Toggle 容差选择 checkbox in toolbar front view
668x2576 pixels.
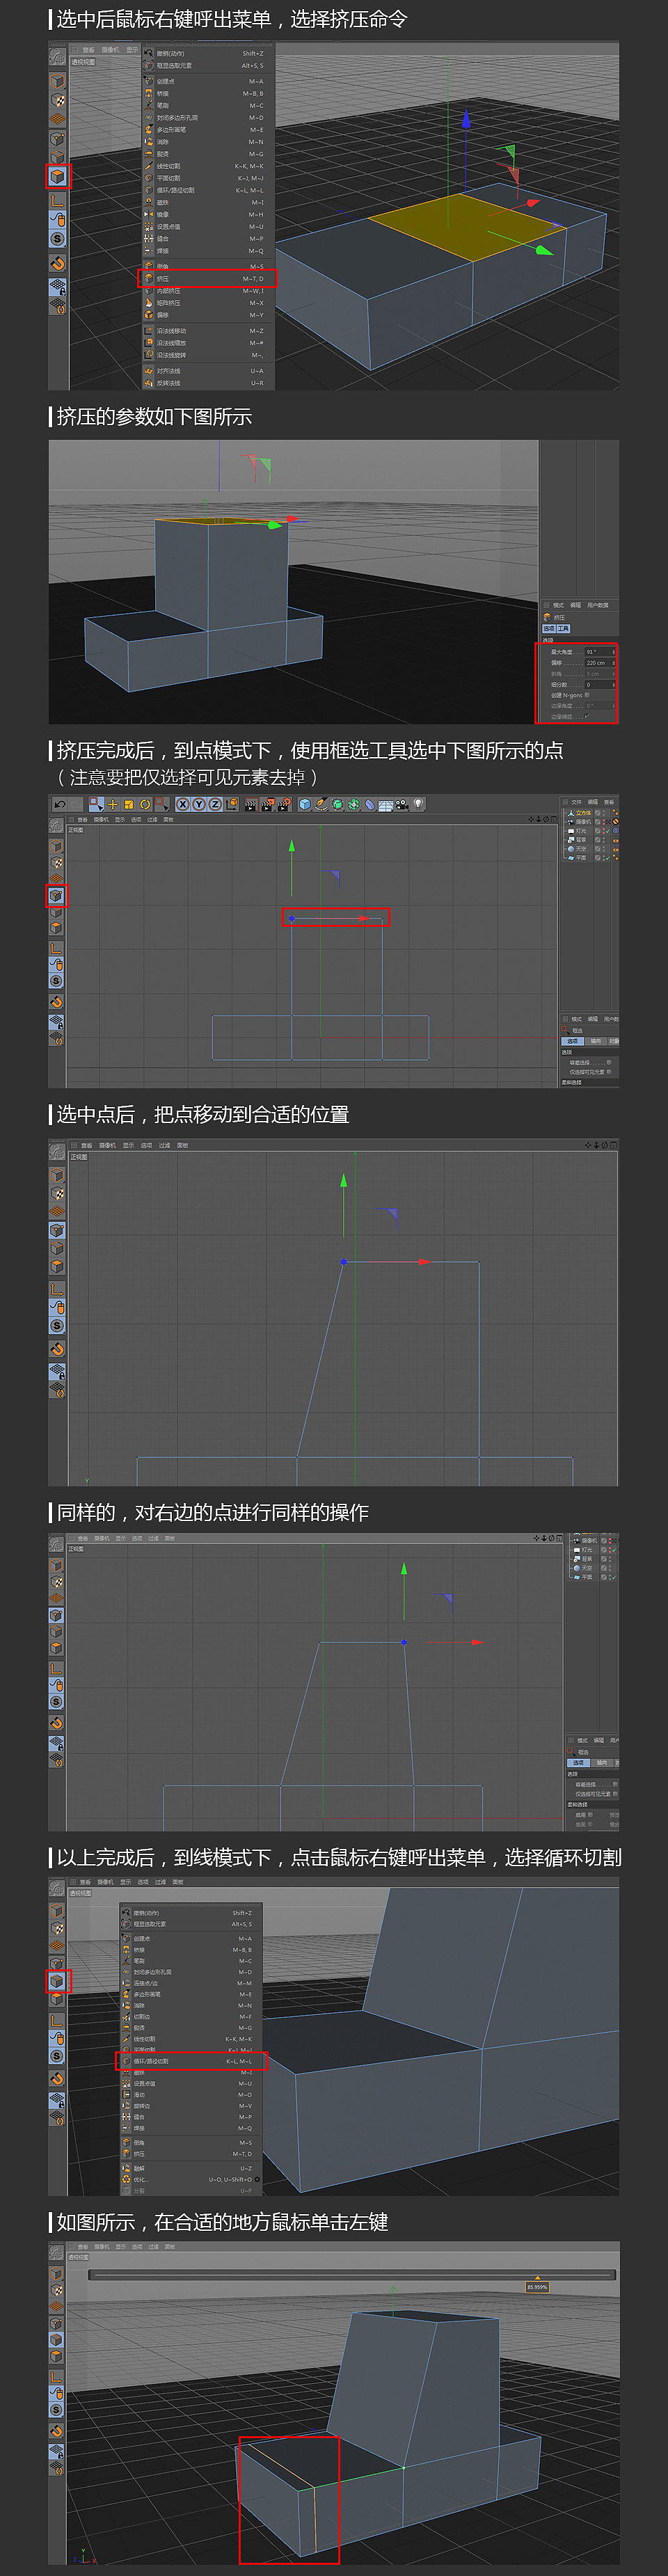(609, 1063)
